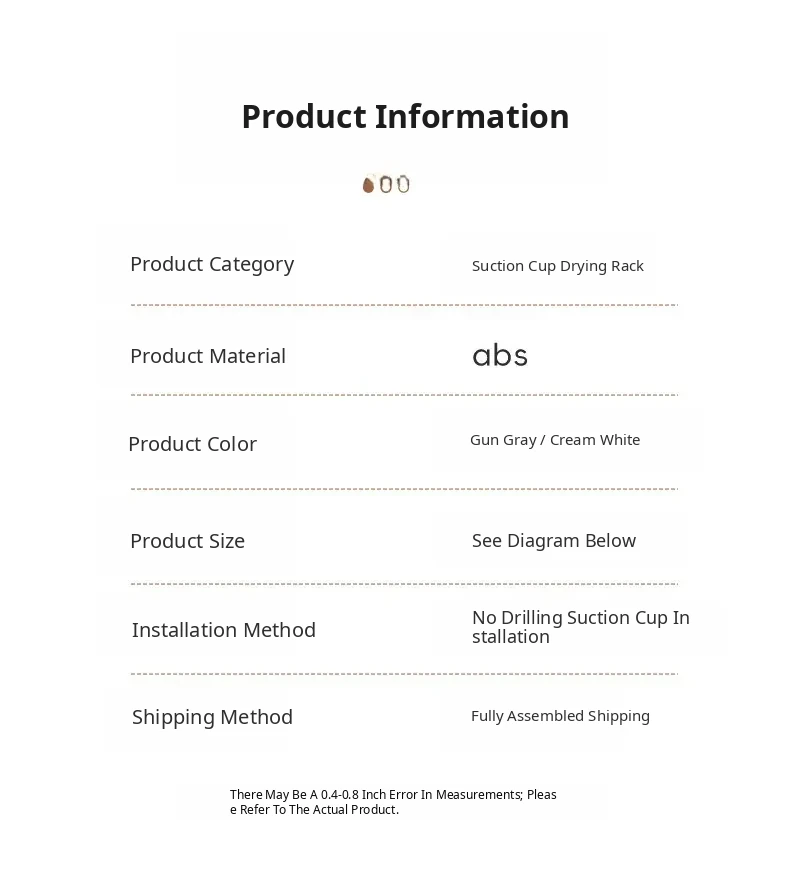The image size is (790, 879).
Task: Select the Product Category label
Action: (x=212, y=264)
